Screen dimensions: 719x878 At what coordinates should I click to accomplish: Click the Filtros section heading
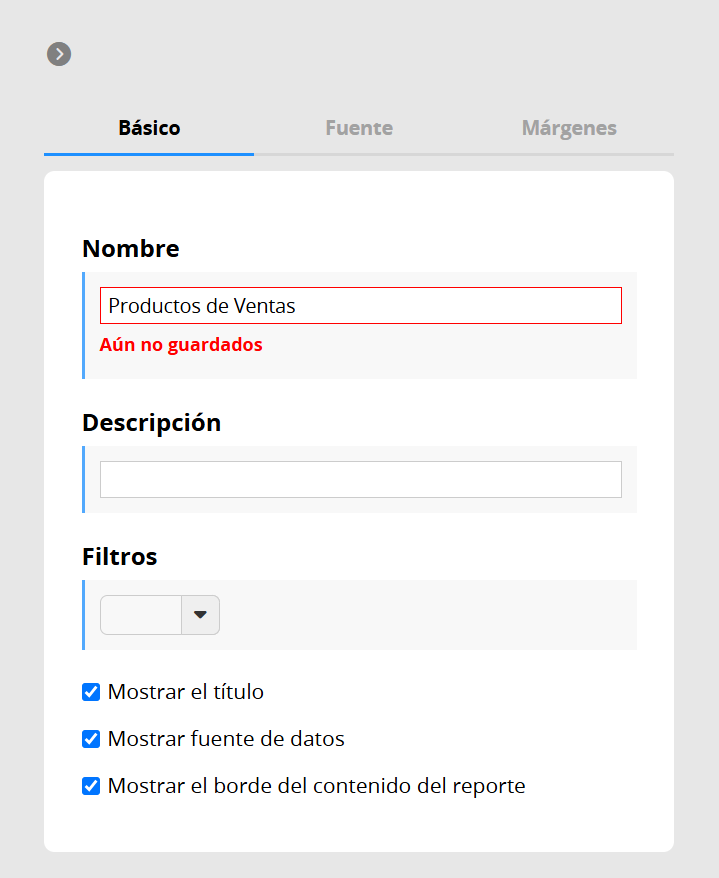[119, 557]
